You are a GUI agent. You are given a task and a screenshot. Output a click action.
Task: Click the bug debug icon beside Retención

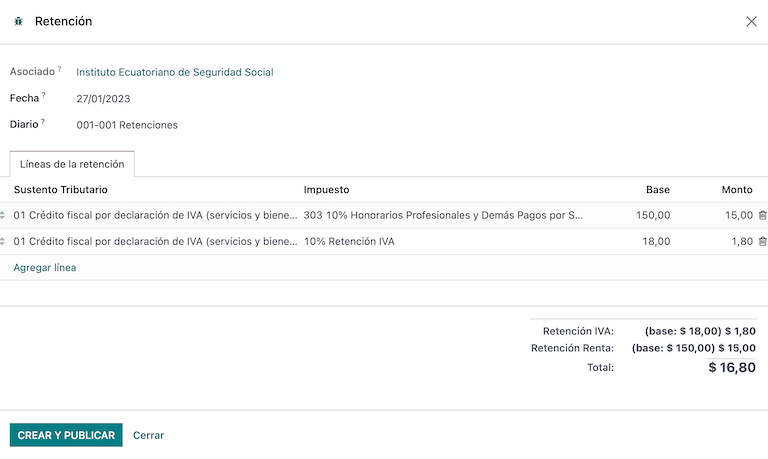pos(18,21)
